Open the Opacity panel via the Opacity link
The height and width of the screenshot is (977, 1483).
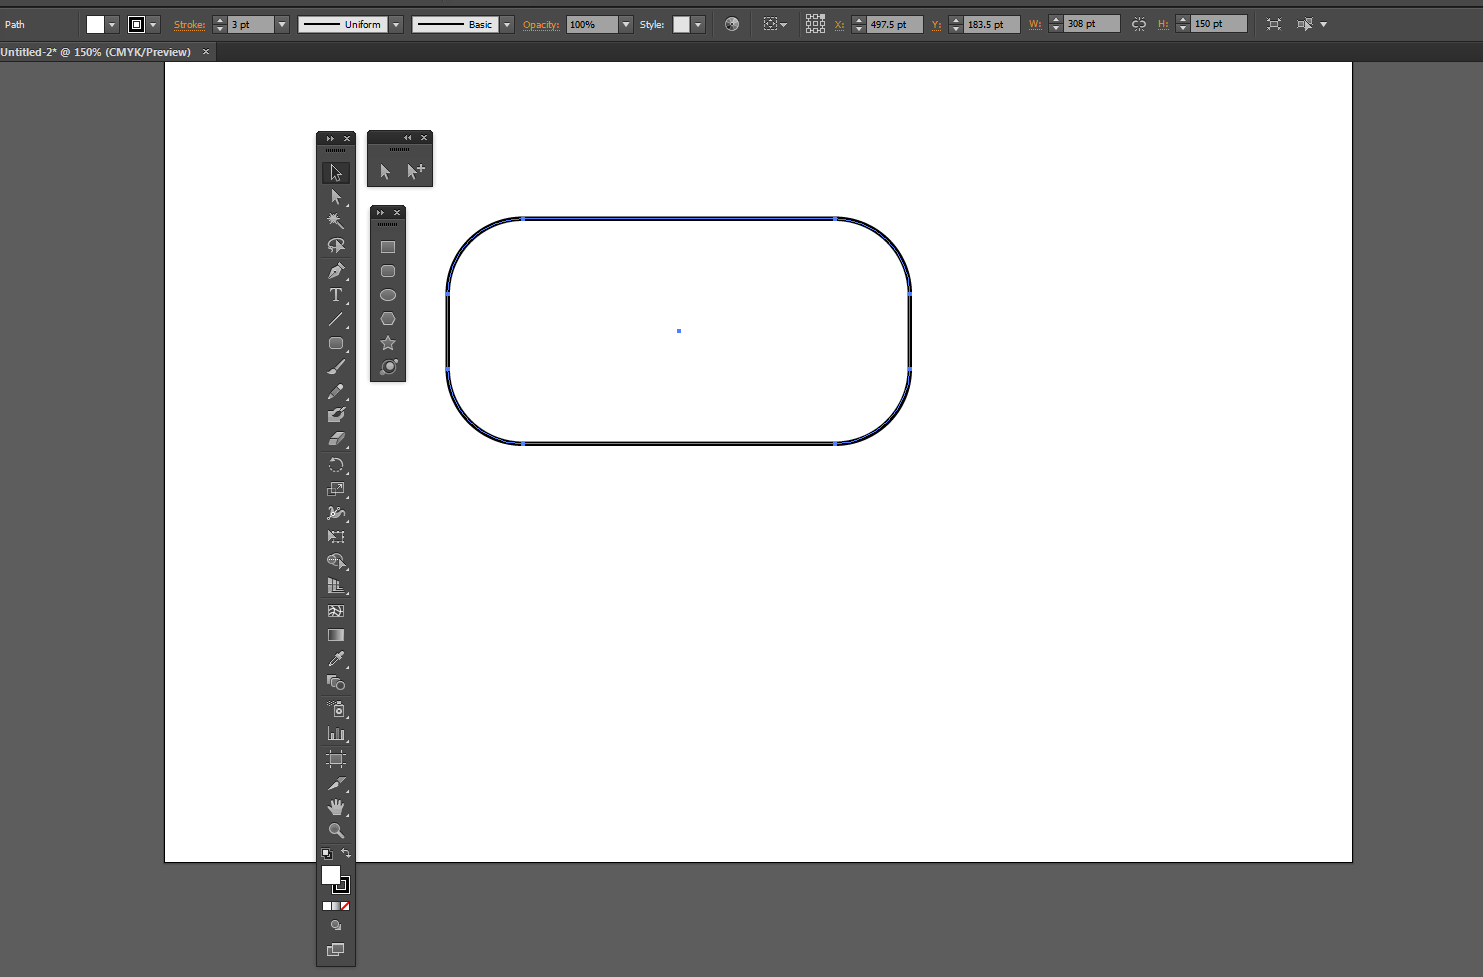[x=541, y=24]
